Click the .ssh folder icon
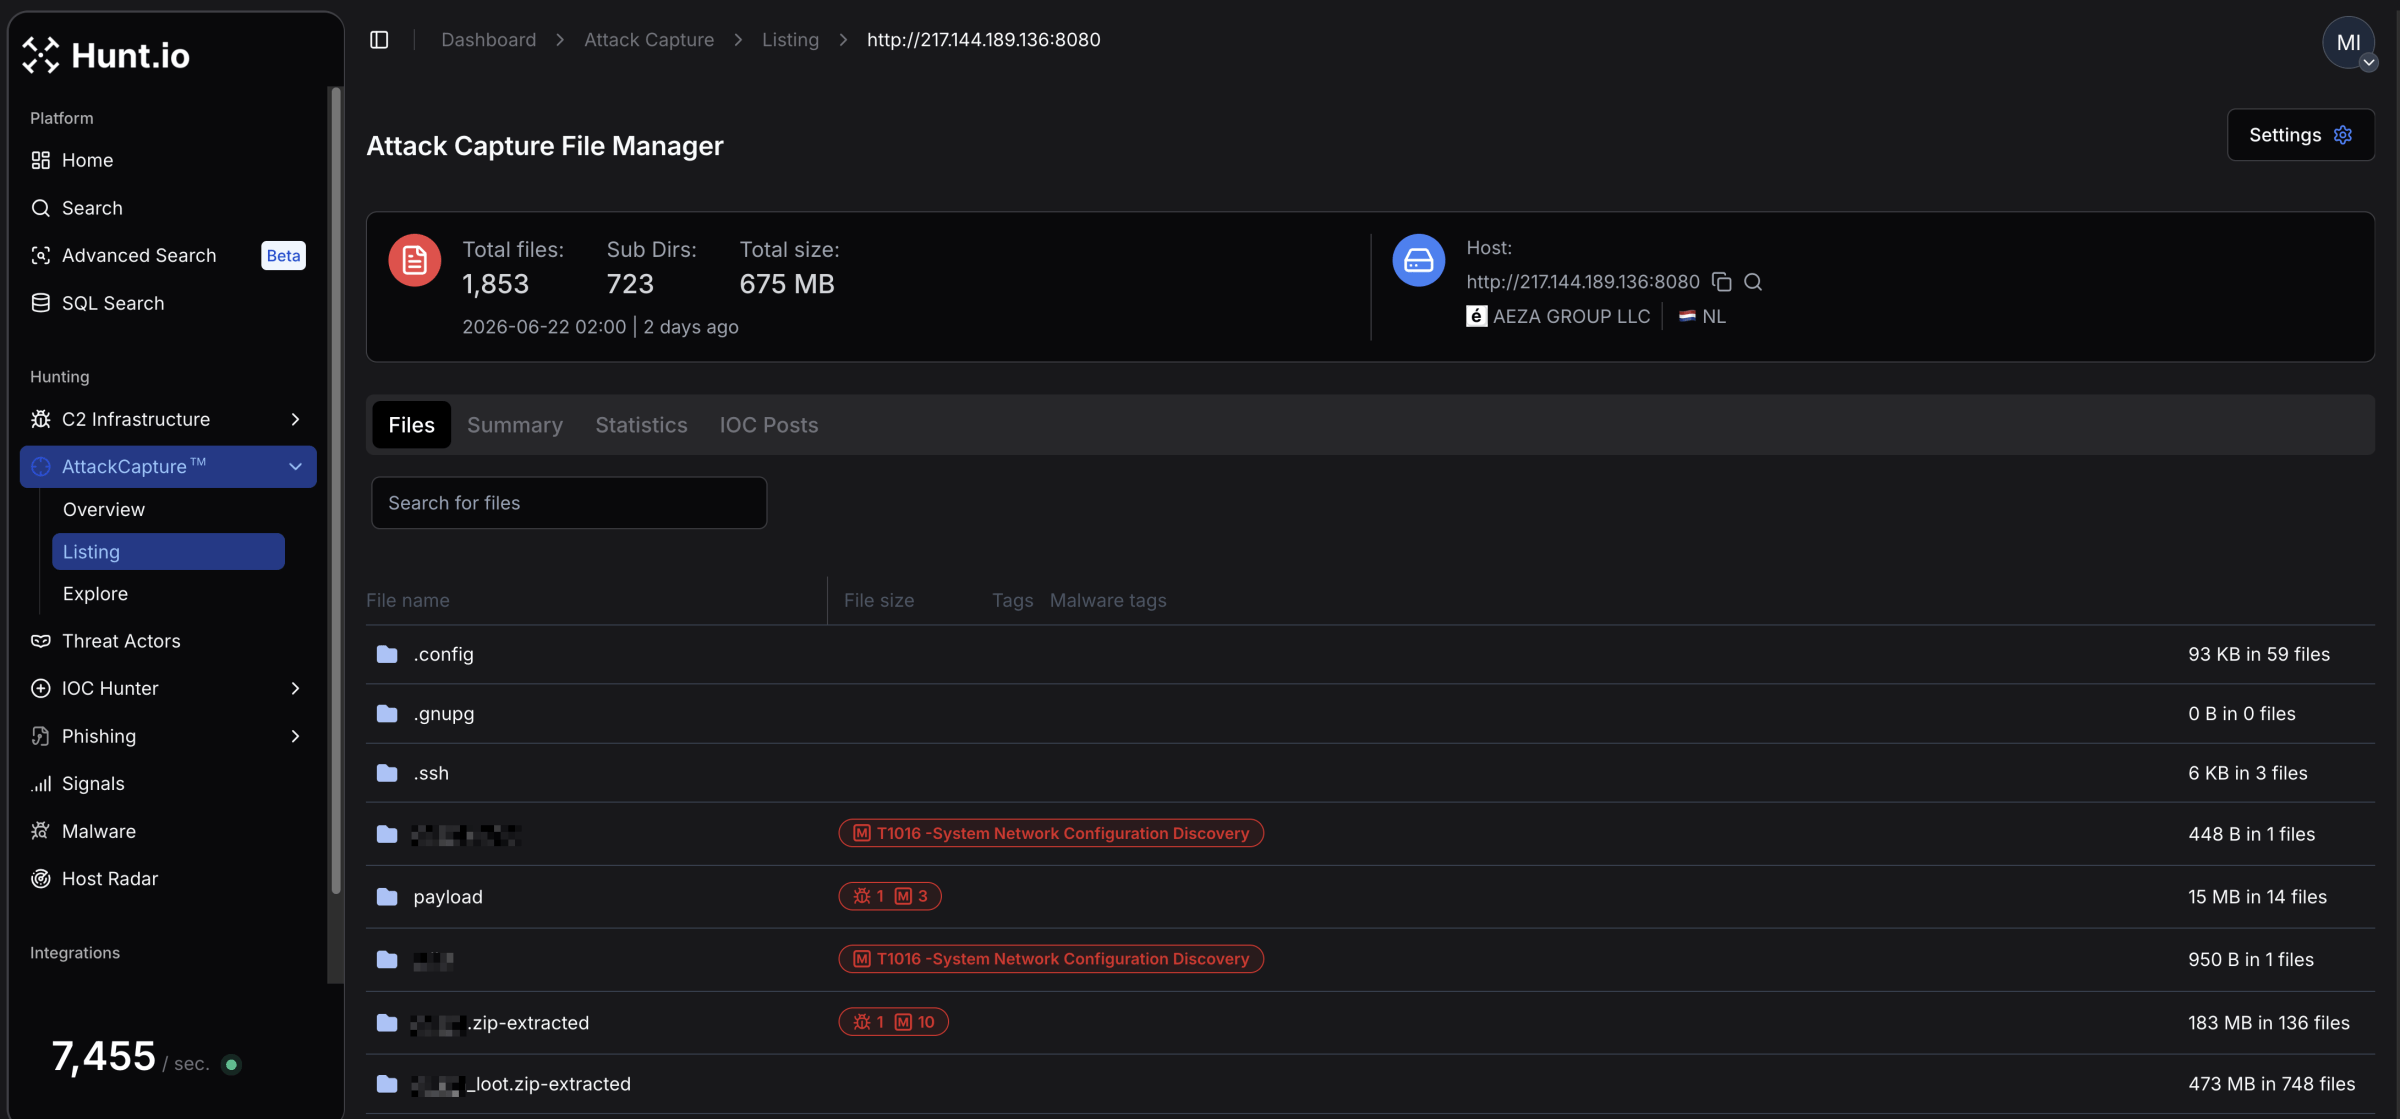The width and height of the screenshot is (2400, 1119). pos(387,774)
